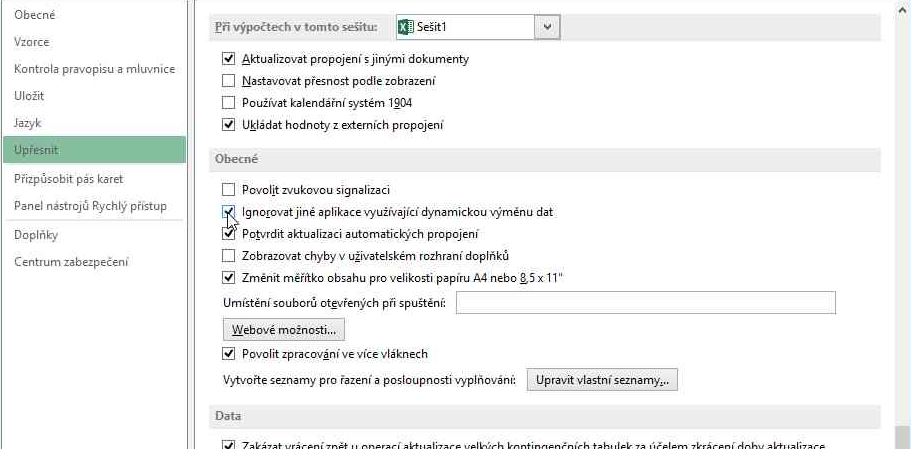Uncheck Aktualizovat propojení s jinými dokumenty
This screenshot has height=449, width=911.
(x=229, y=59)
